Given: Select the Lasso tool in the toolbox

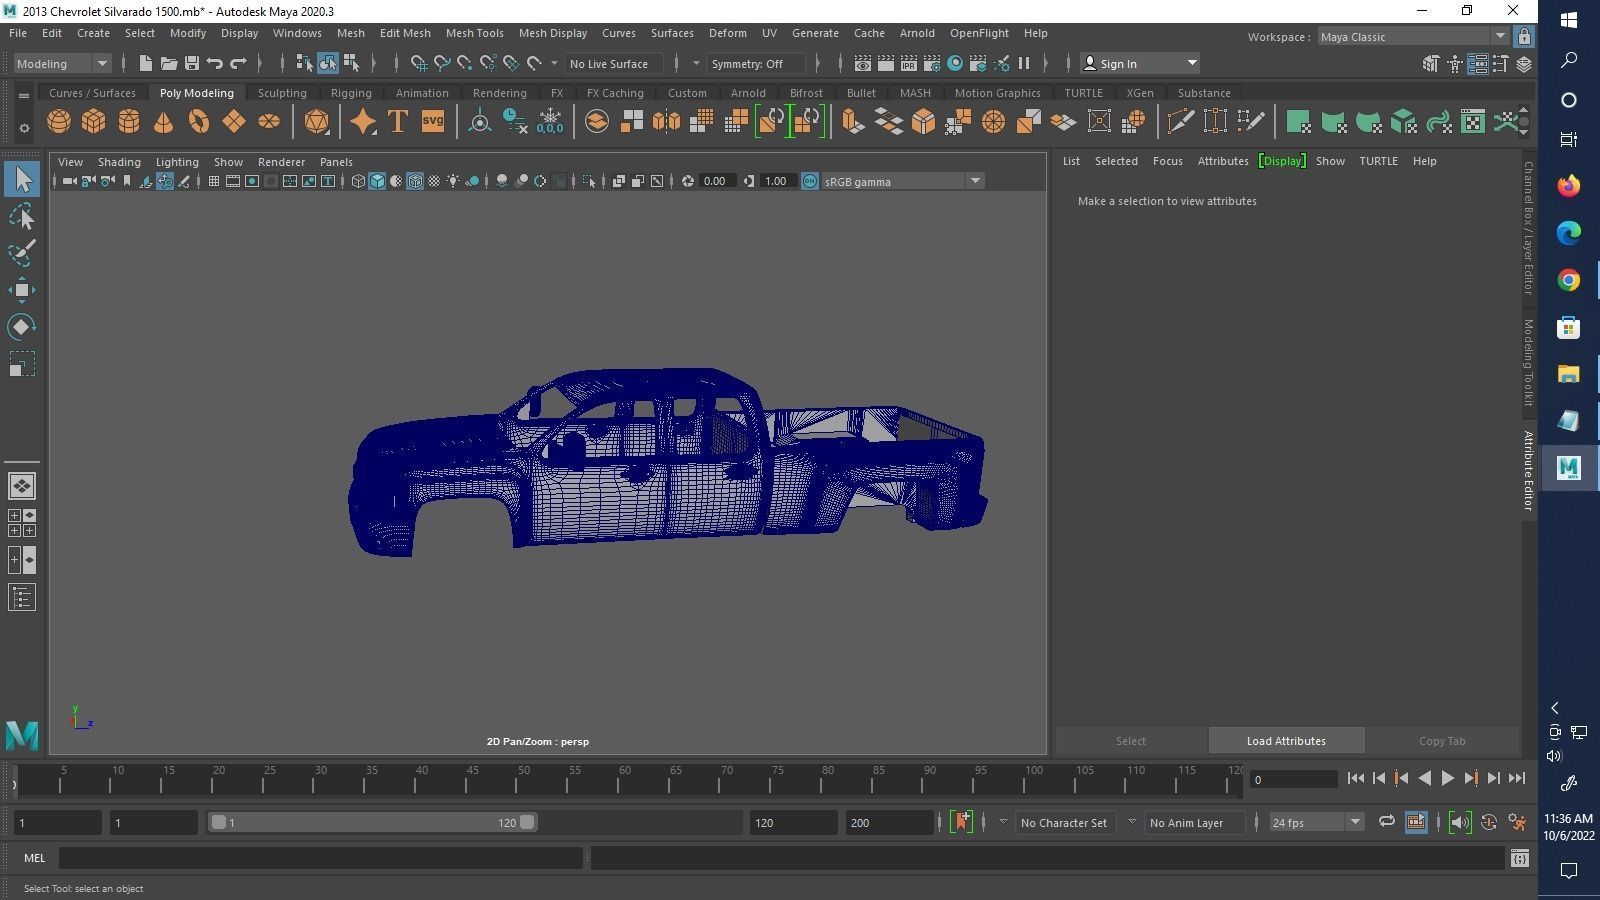Looking at the screenshot, I should click(22, 216).
